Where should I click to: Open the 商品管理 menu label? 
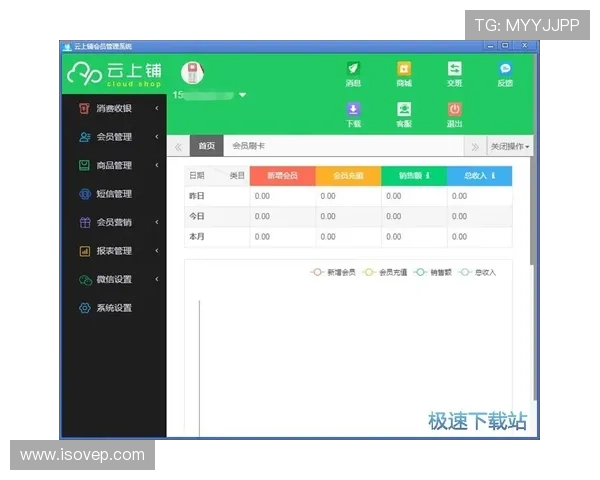114,165
